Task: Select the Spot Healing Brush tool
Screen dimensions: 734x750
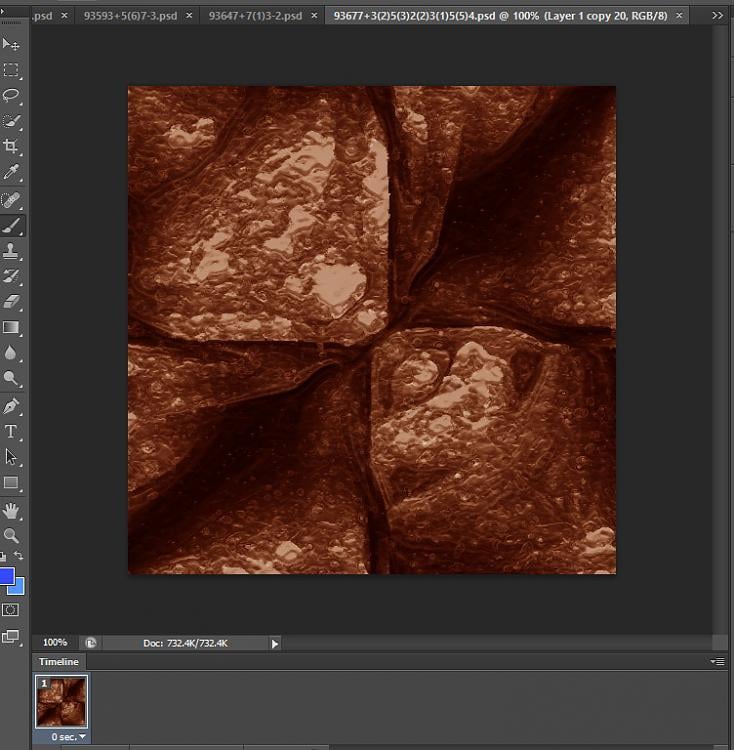Action: coord(11,200)
